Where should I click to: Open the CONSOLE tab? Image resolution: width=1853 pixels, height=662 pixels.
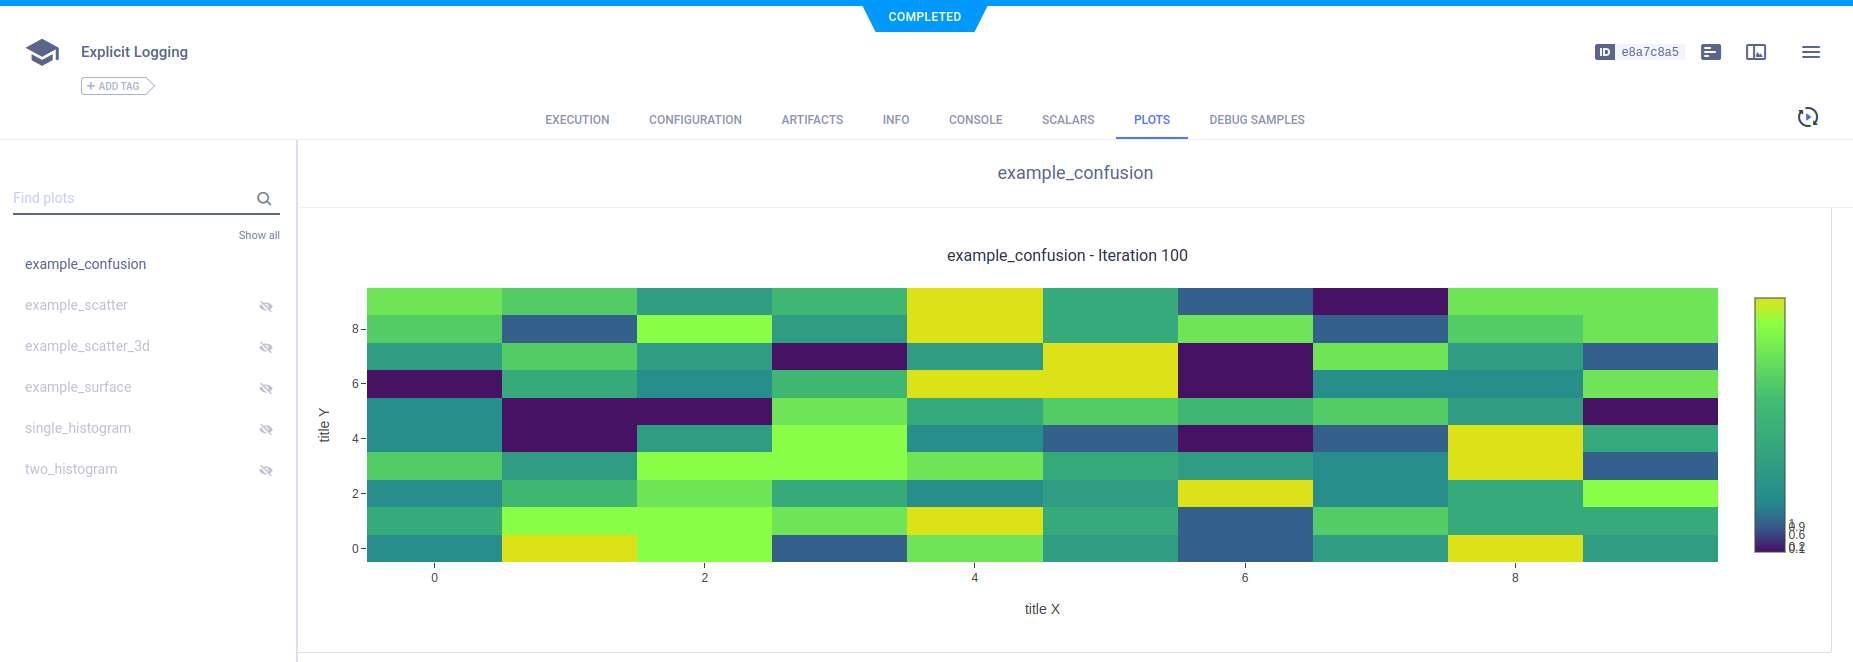[x=975, y=120]
